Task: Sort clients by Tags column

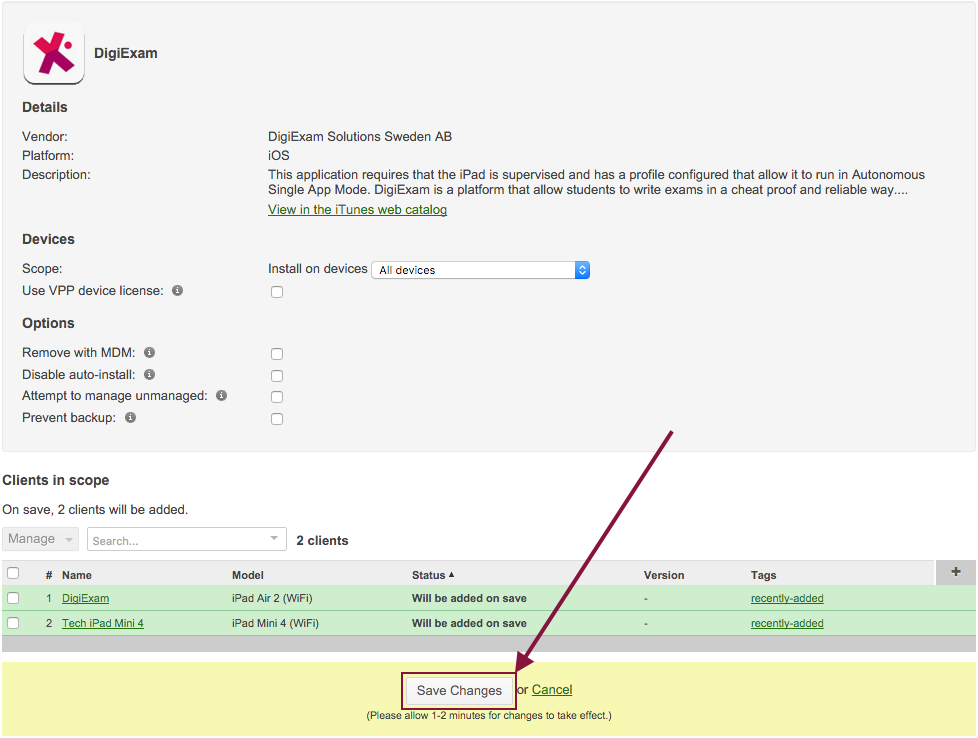Action: pos(763,575)
